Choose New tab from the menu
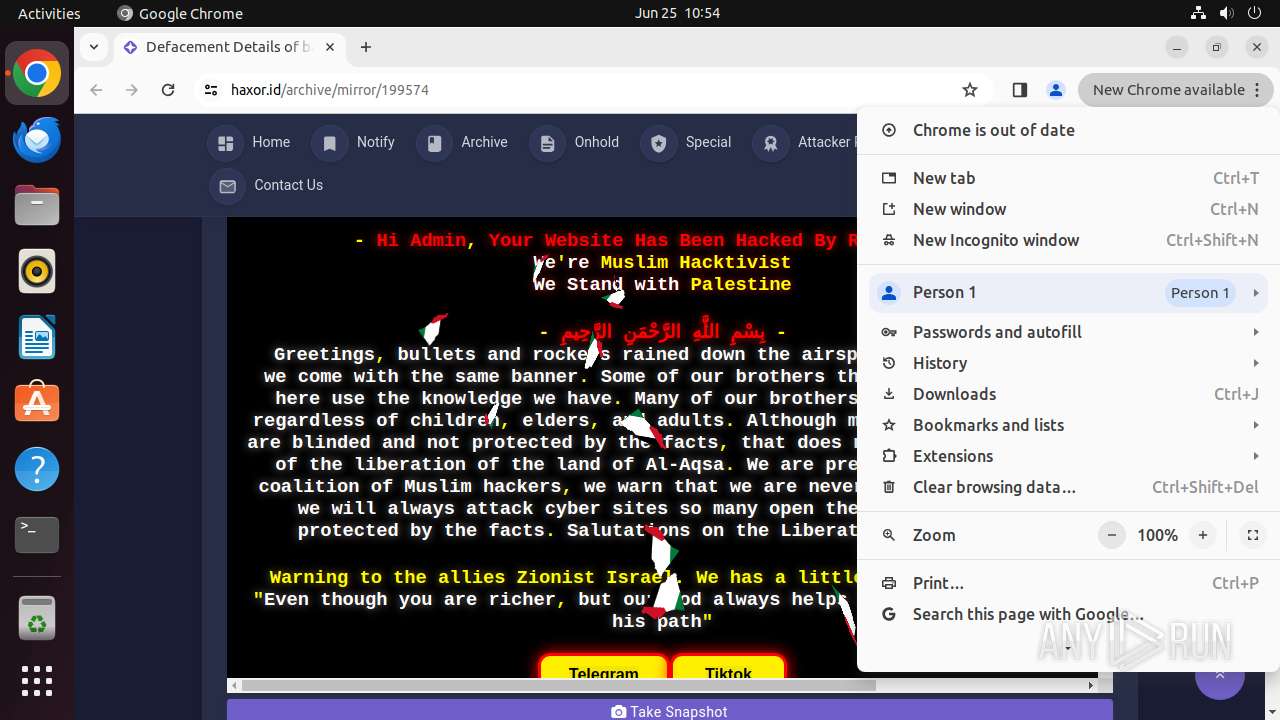The image size is (1280, 720). tap(1068, 178)
